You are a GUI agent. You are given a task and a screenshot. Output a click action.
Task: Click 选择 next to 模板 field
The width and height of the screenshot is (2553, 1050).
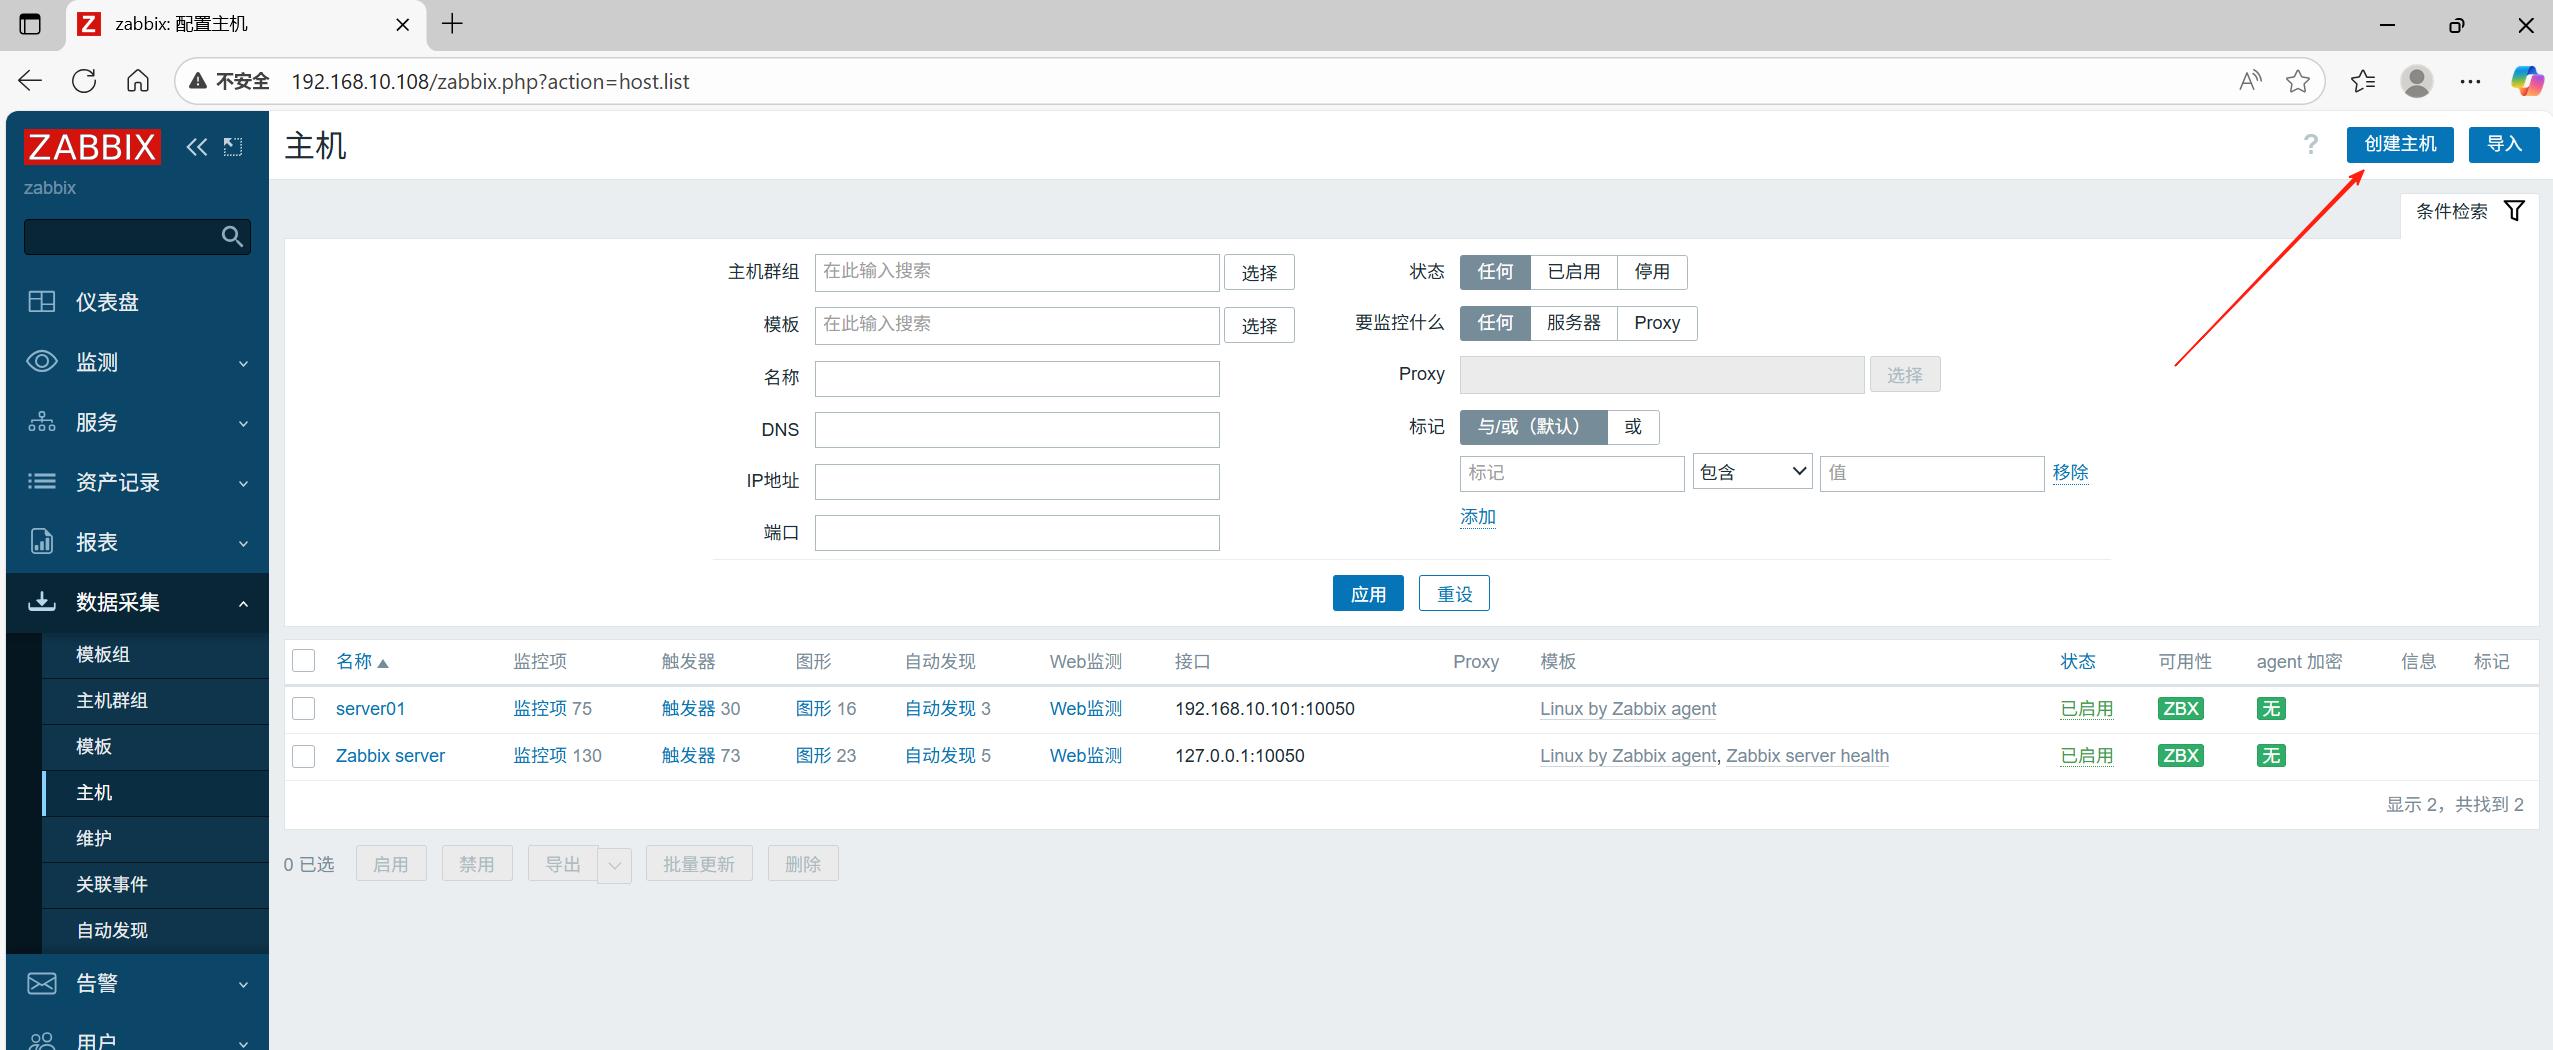1259,325
